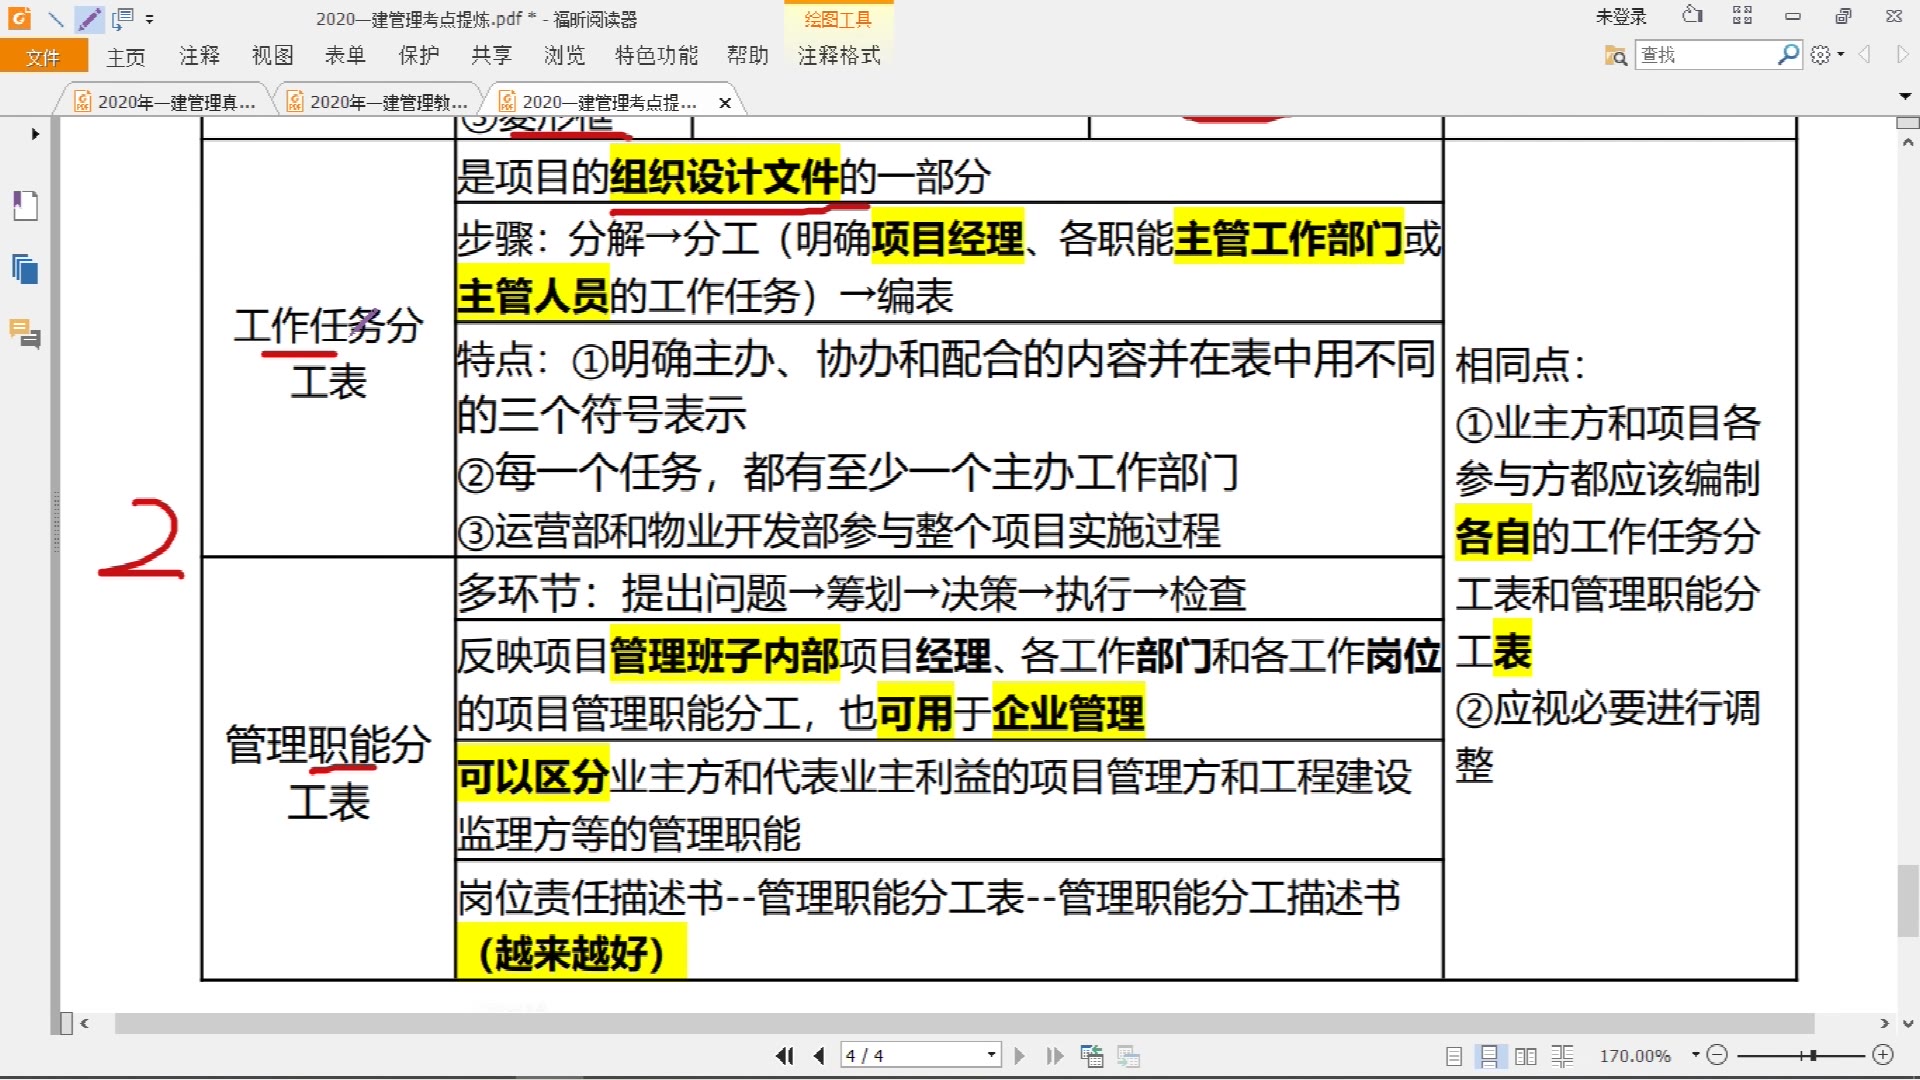Open the document tab list dropdown arrow
The image size is (1920, 1080).
point(1905,96)
